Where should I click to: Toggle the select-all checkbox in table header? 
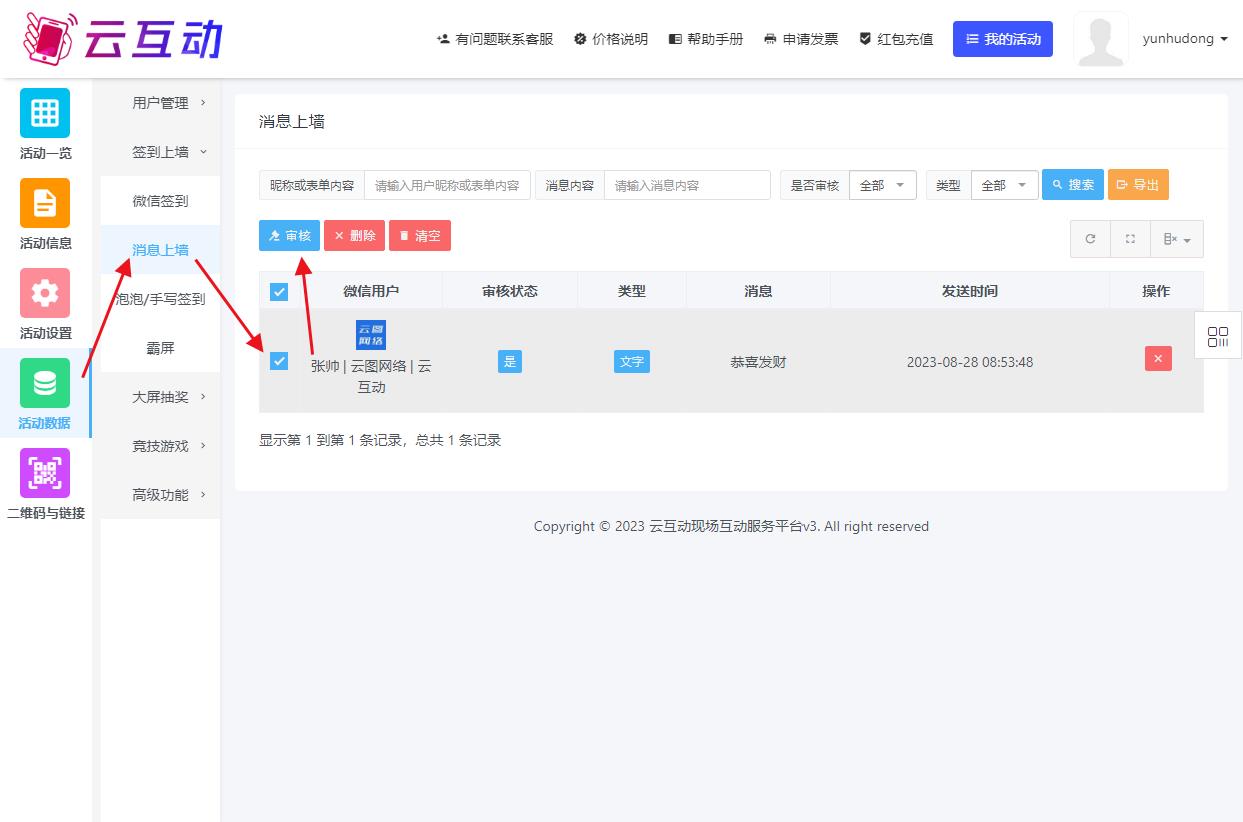(279, 292)
